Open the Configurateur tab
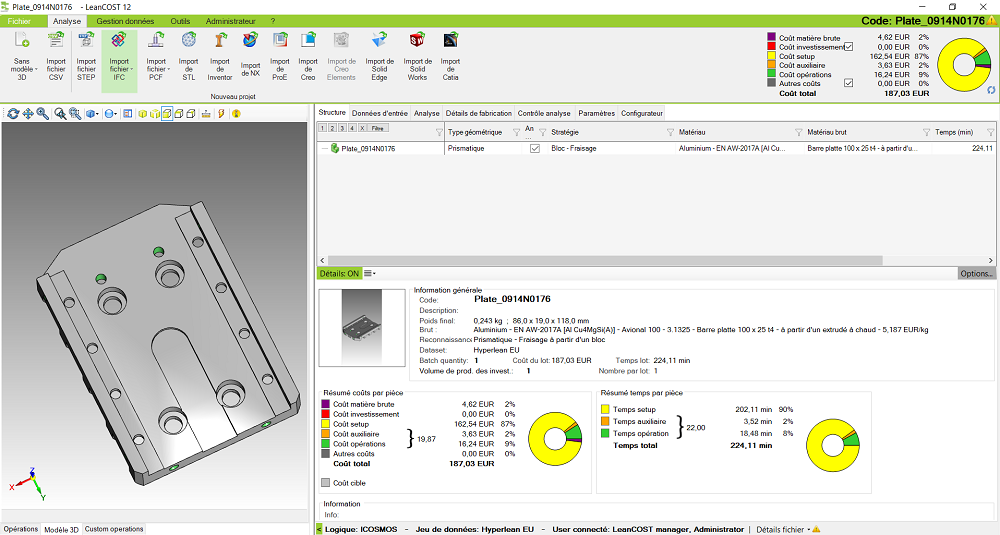Screen dimensions: 1000x535 click(x=642, y=113)
